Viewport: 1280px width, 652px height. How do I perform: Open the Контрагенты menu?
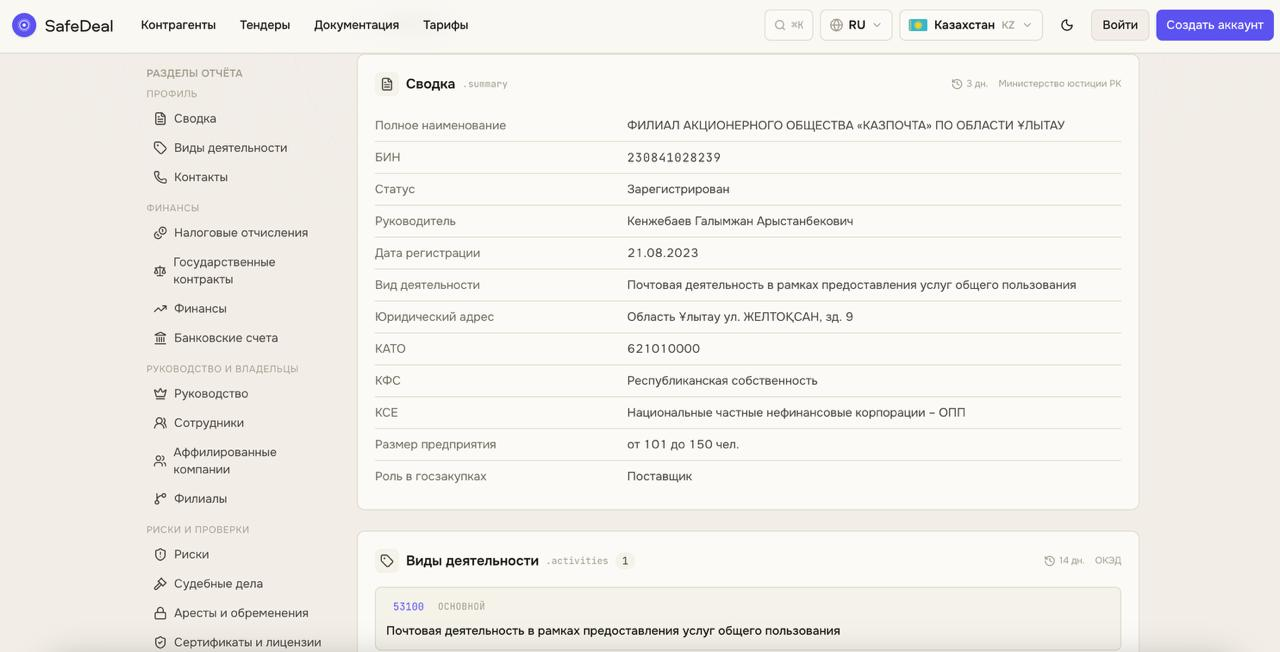178,25
